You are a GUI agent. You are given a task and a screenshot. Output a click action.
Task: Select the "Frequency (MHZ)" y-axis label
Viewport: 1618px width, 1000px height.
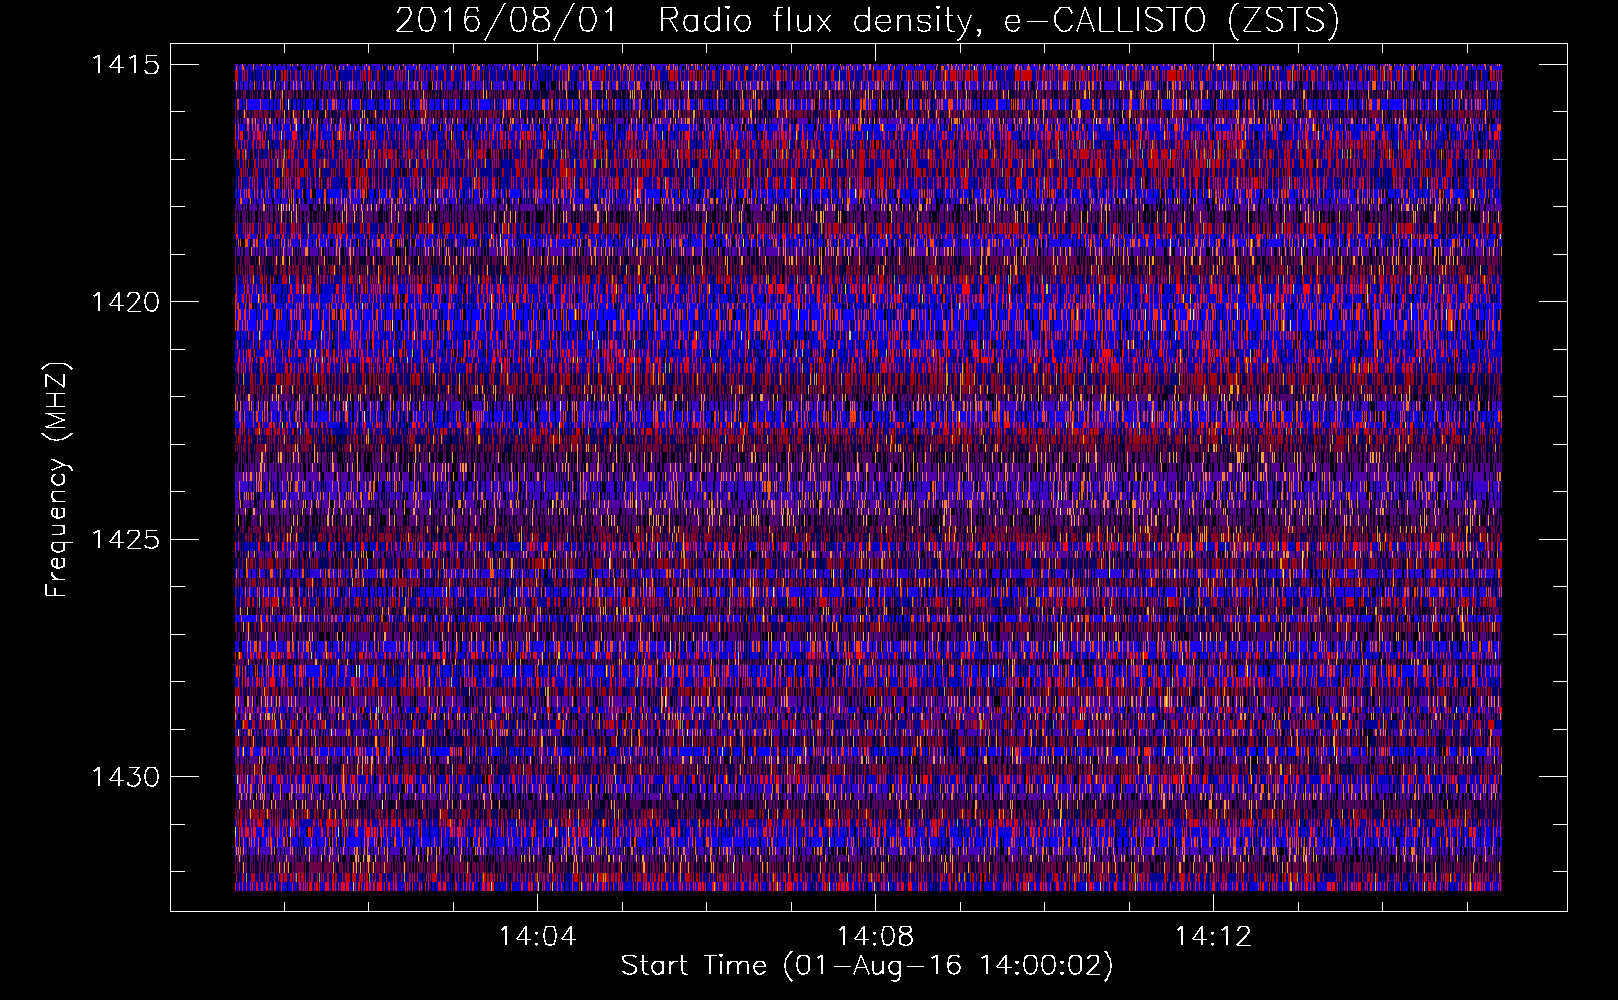tap(58, 480)
